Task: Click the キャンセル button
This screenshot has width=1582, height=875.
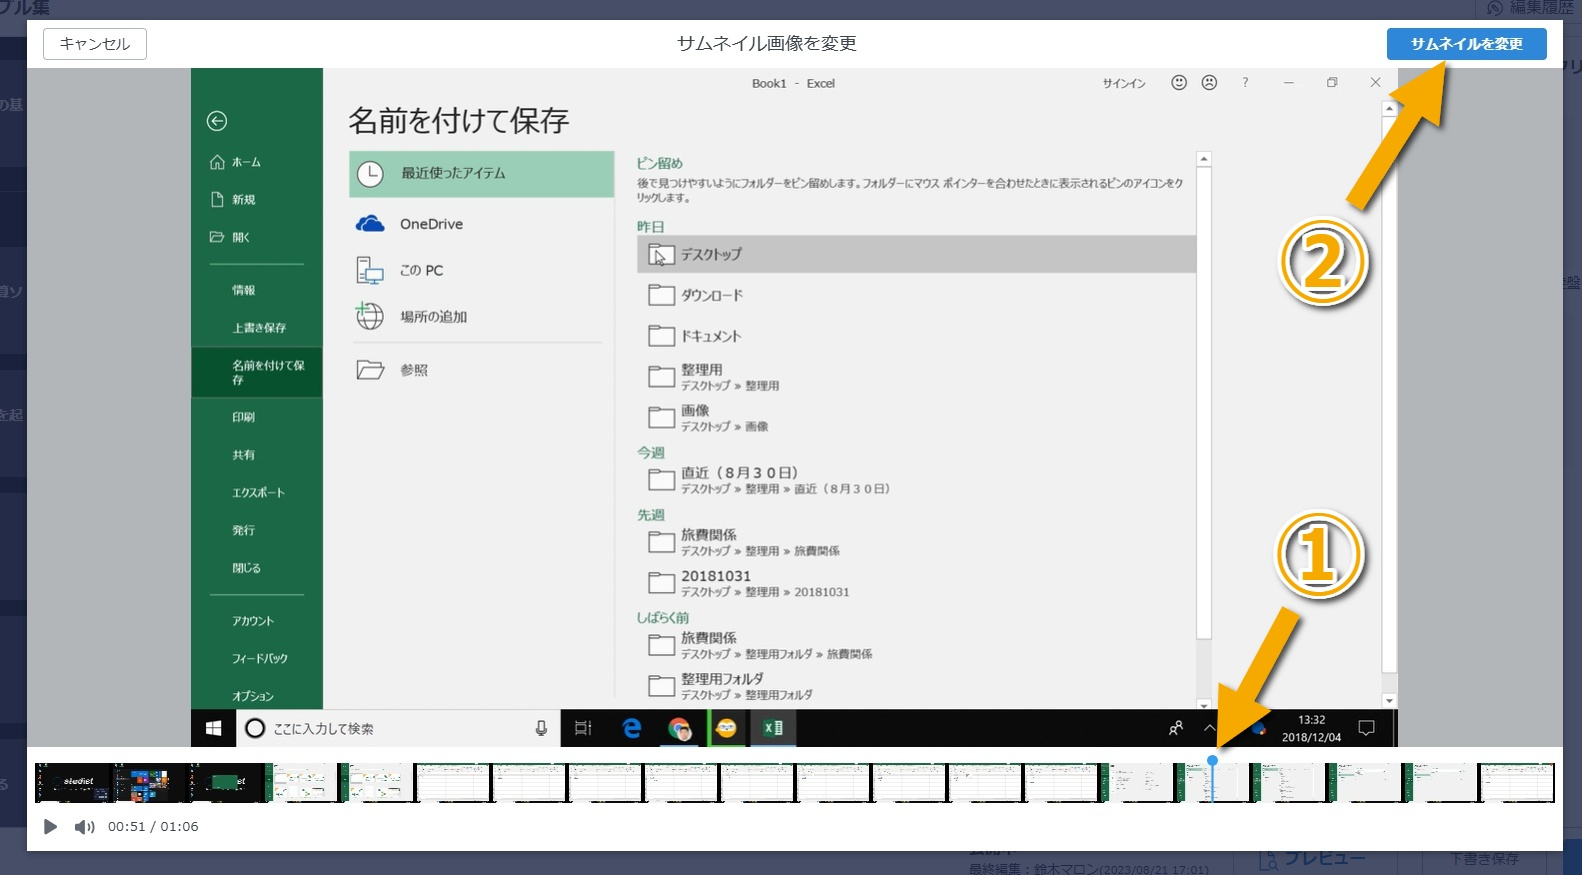Action: (x=95, y=44)
